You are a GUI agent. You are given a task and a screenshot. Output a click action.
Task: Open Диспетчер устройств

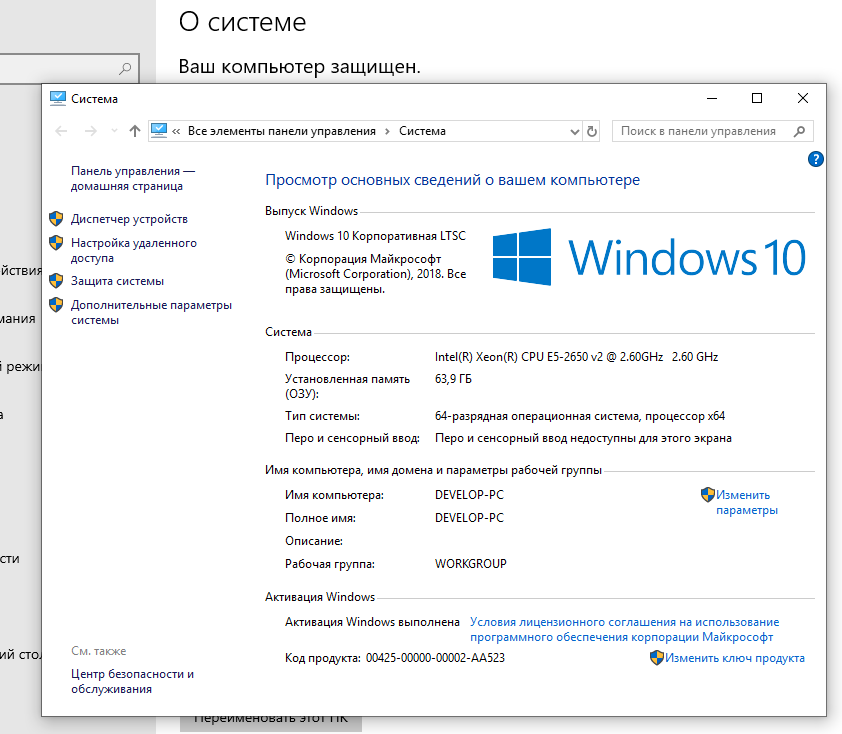coord(129,219)
